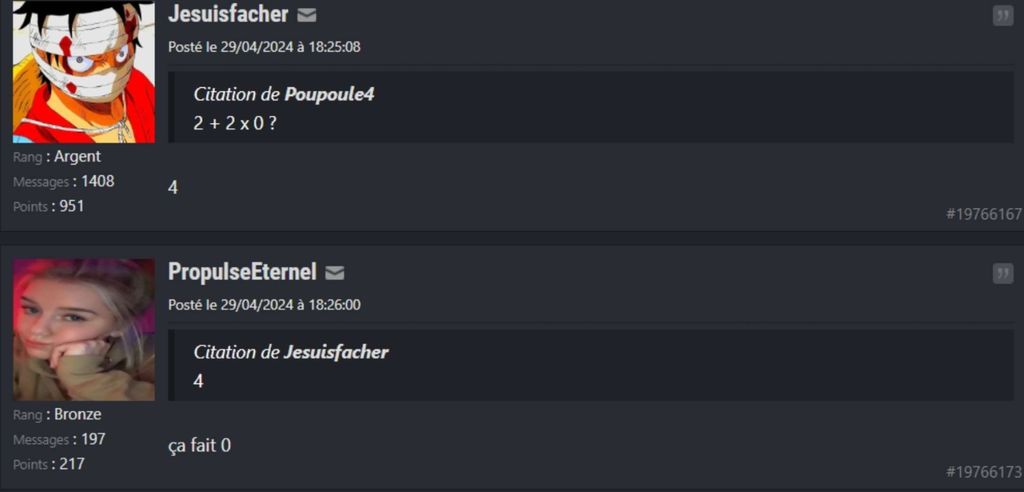Click the Argent rank label
1024x492 pixels.
coord(77,157)
